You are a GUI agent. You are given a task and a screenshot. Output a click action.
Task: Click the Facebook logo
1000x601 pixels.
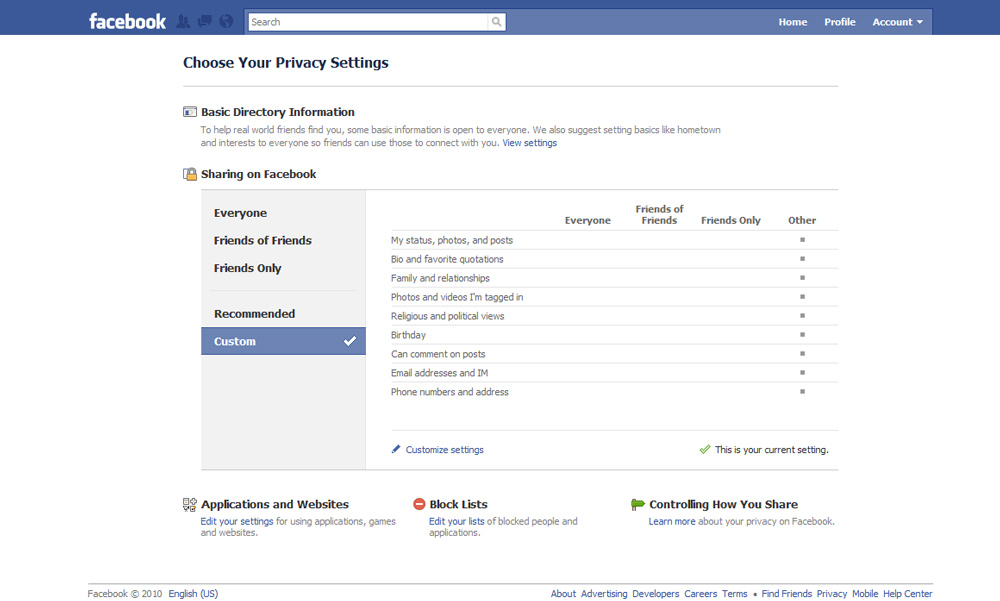(127, 22)
